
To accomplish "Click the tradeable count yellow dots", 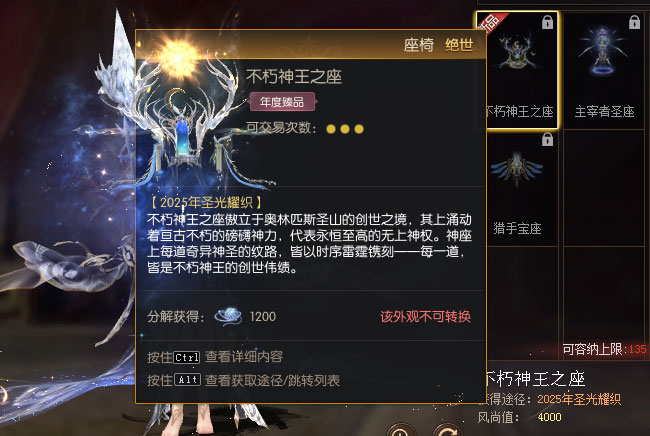I will pyautogui.click(x=345, y=129).
